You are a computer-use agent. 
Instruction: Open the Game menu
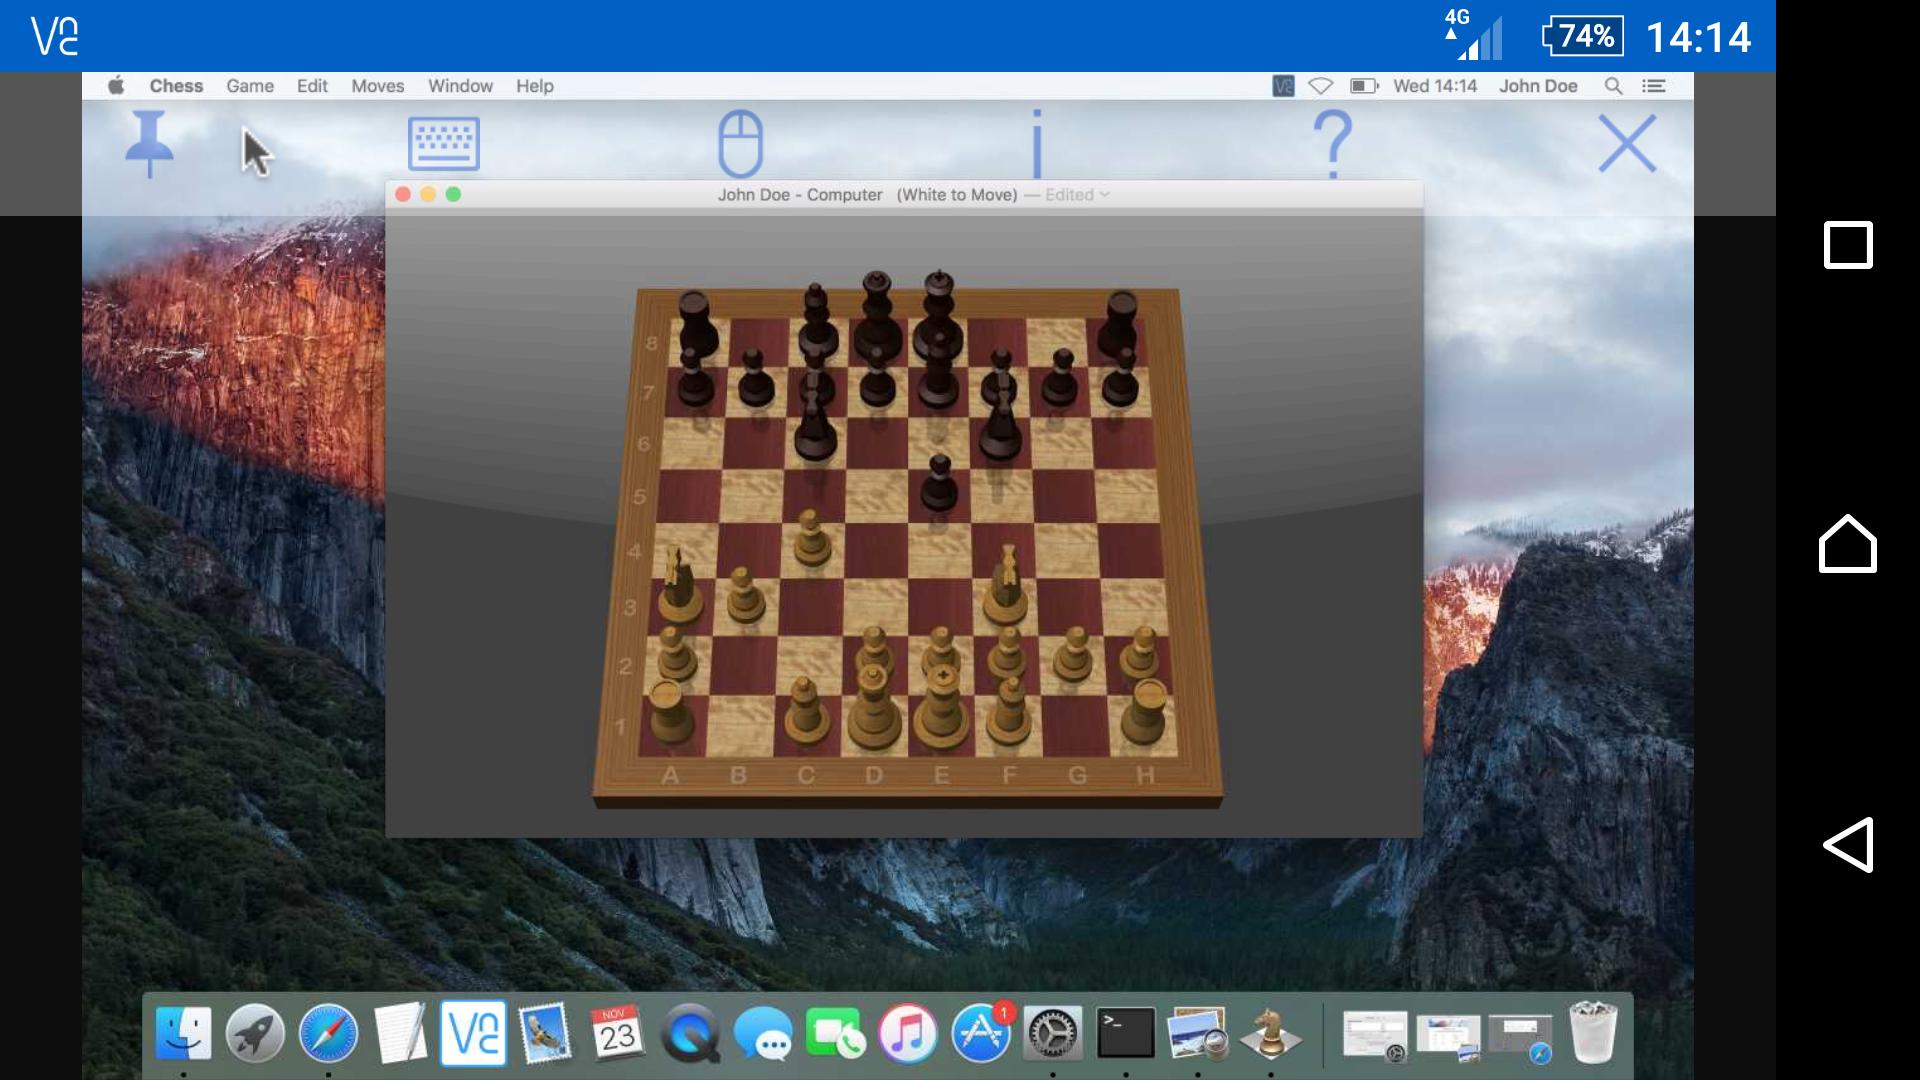[250, 86]
